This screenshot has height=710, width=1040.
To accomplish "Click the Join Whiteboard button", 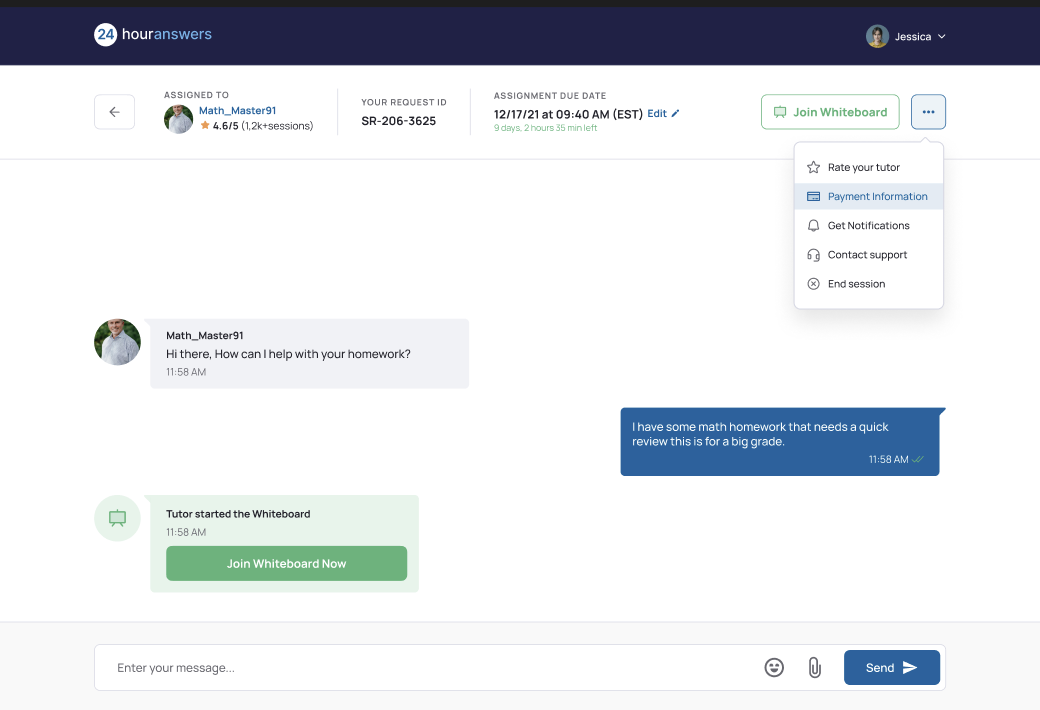I will 830,111.
